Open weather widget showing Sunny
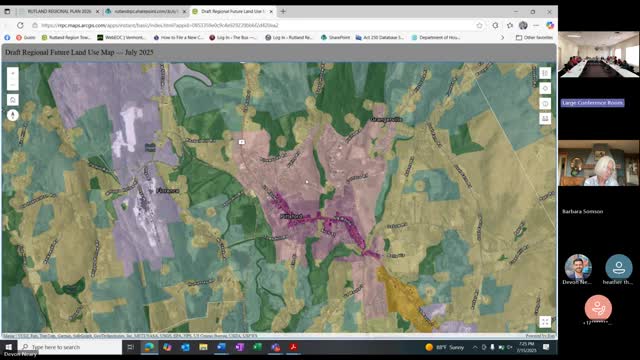 coord(445,347)
